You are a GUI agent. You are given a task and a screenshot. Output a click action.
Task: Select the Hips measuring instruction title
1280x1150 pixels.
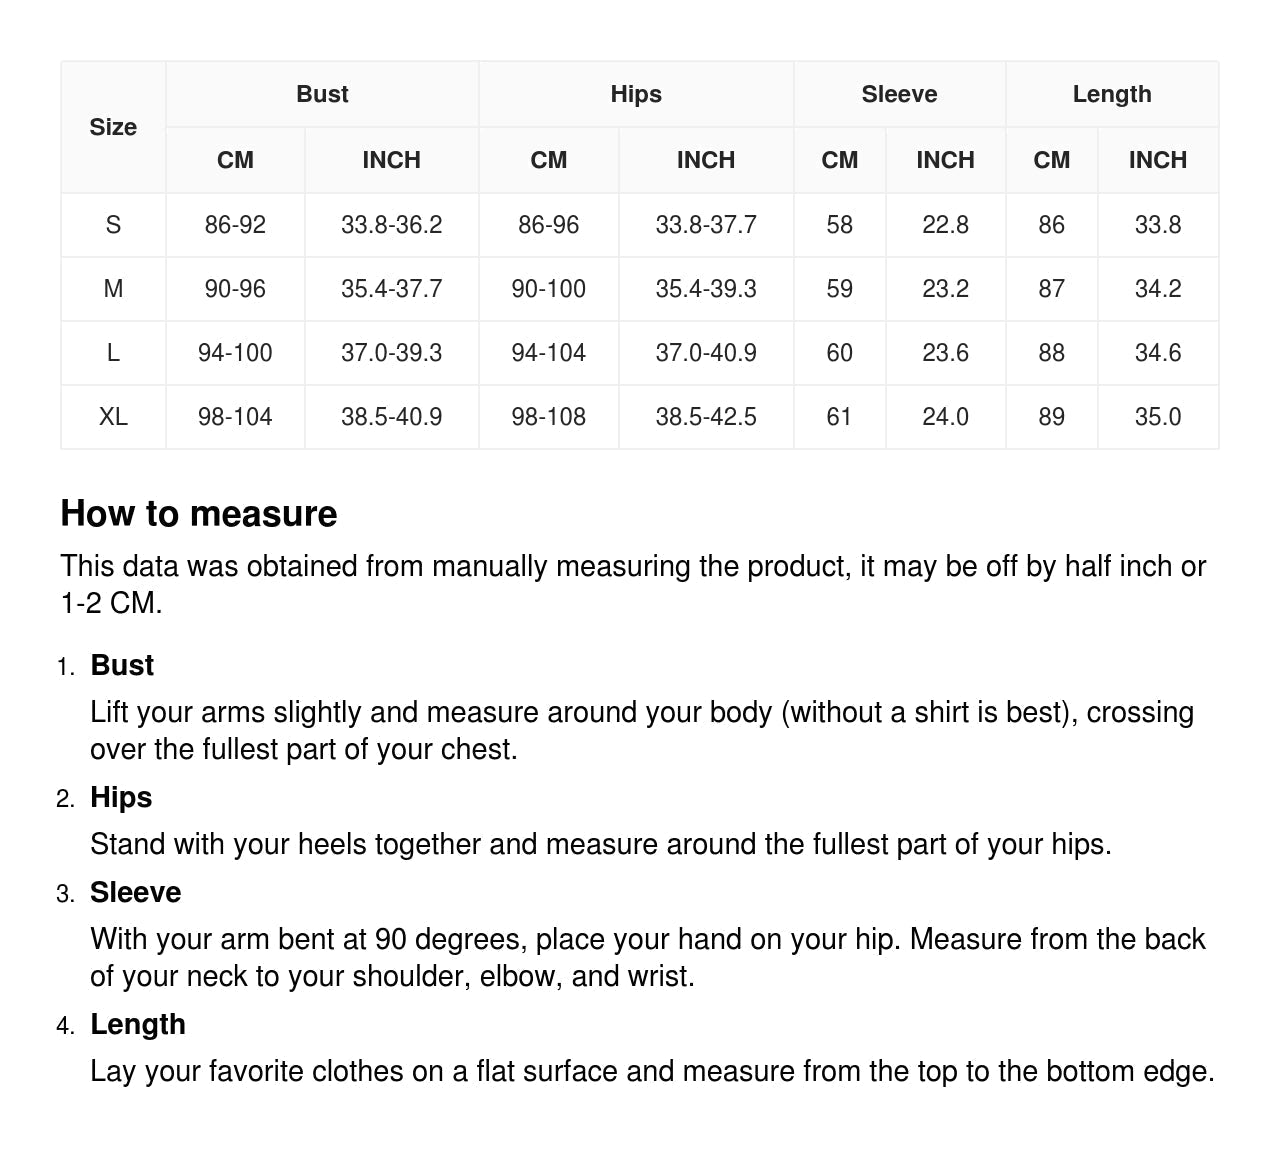pos(121,797)
